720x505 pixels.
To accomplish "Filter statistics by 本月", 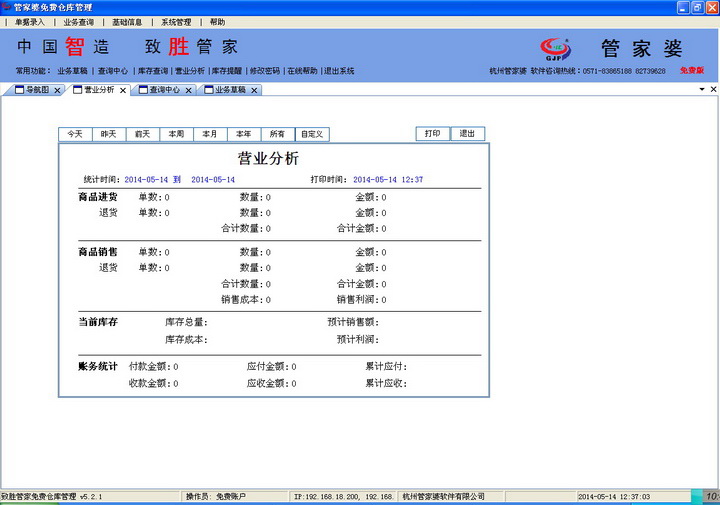I will [210, 134].
